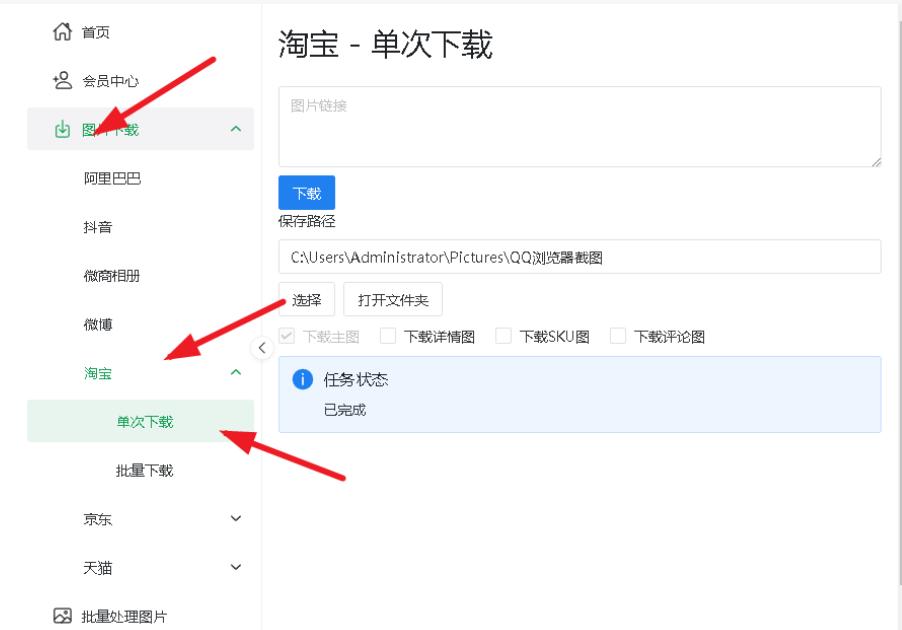Click the image download icon in sidebar

62,129
